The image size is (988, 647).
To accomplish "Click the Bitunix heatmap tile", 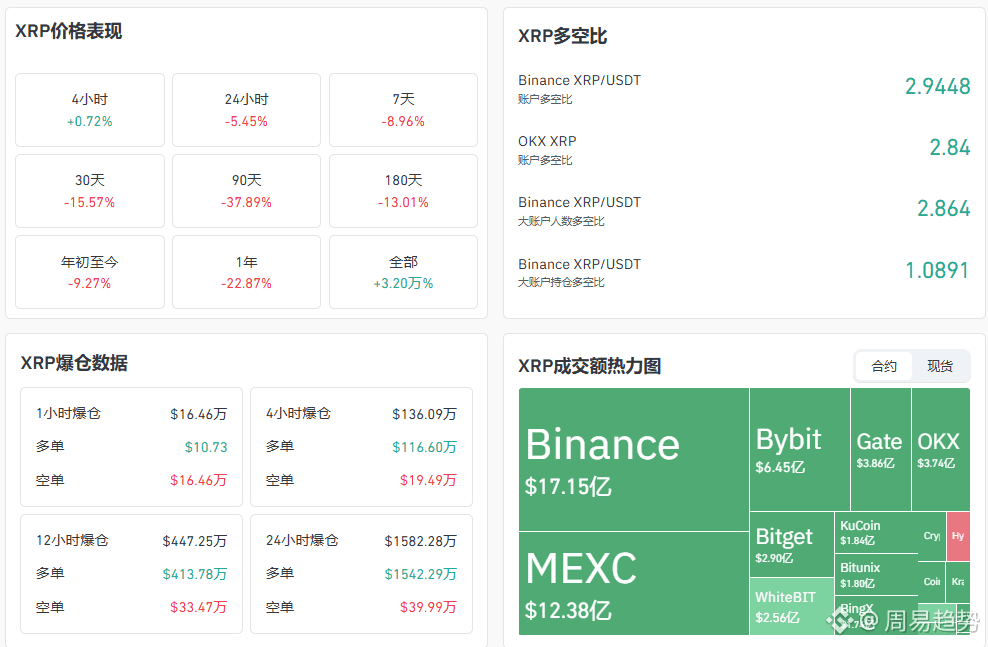I will coord(876,574).
